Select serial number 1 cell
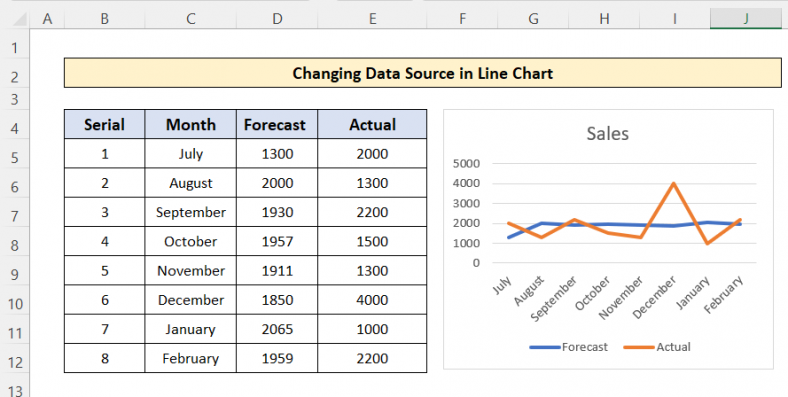Viewport: 788px width, 397px height. coord(105,154)
